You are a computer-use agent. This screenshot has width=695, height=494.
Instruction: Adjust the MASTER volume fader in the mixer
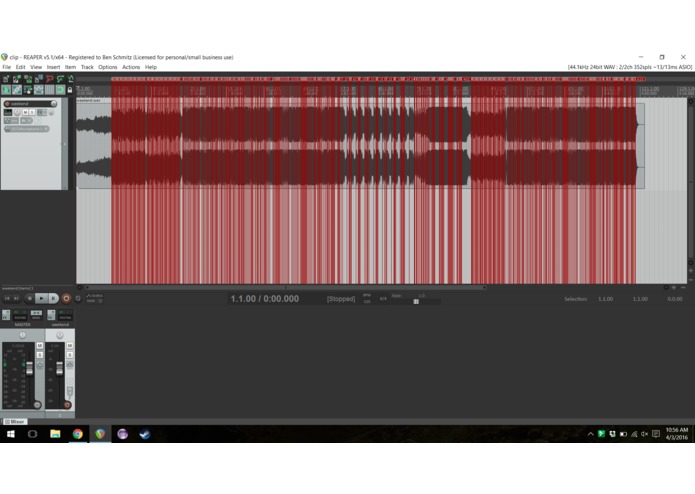pos(29,368)
